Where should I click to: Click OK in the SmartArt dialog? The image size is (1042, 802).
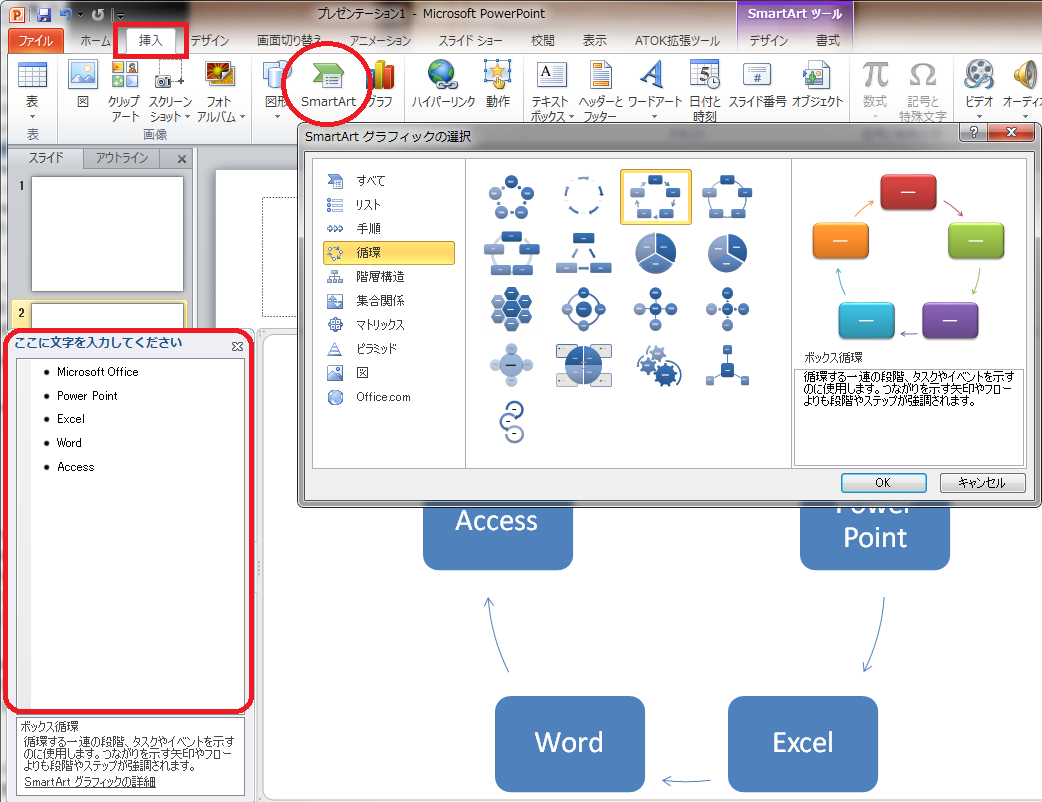pos(883,482)
